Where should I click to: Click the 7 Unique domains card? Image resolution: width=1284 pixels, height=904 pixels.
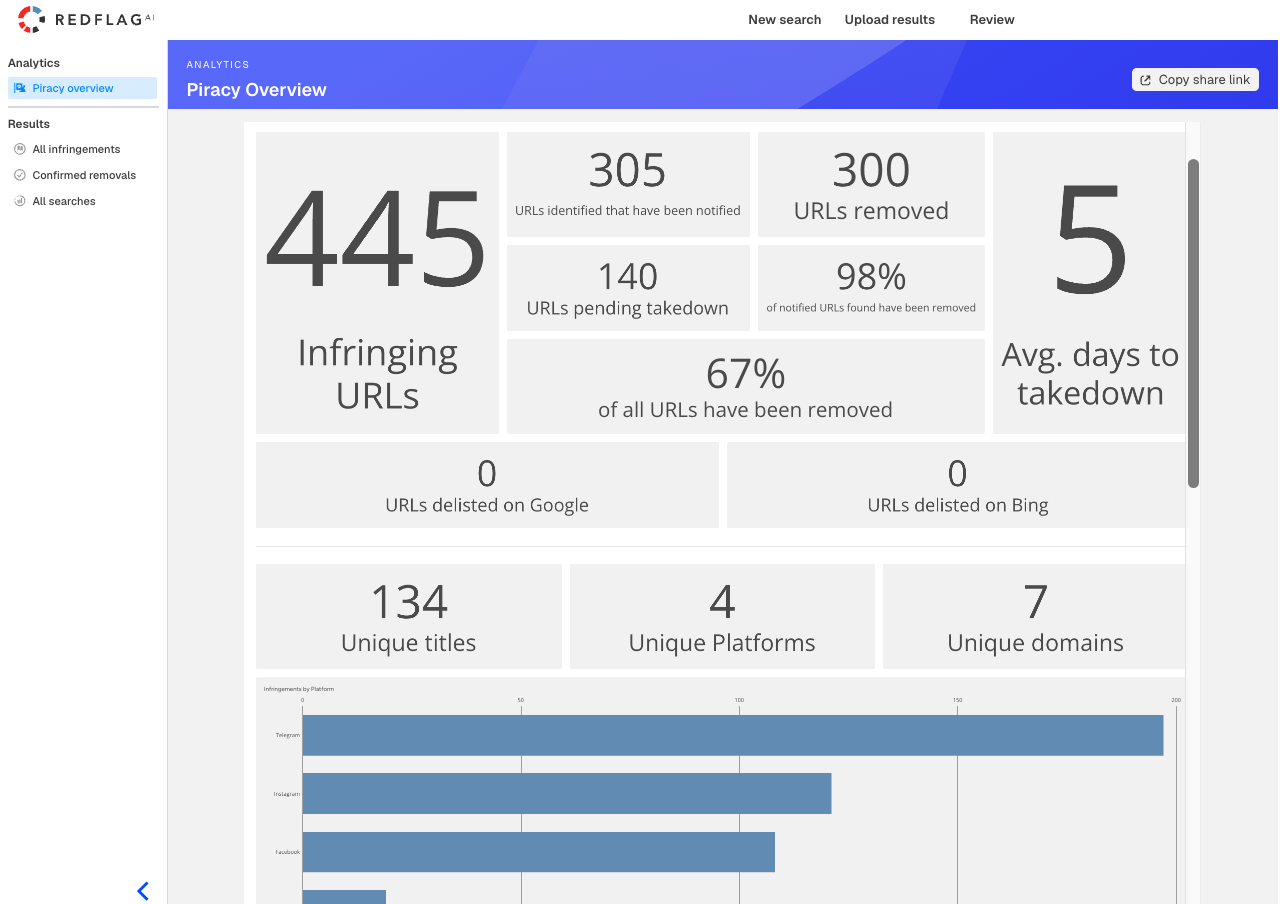1034,616
